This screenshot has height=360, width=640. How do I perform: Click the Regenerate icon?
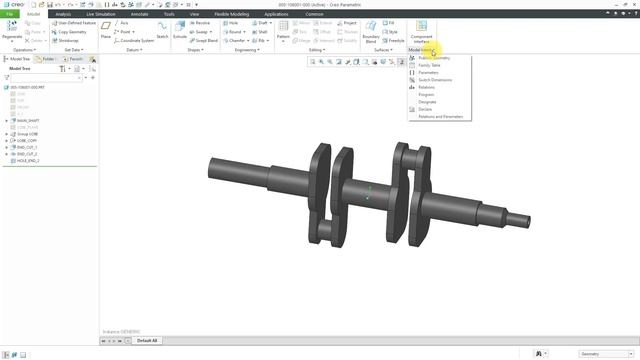pyautogui.click(x=12, y=26)
